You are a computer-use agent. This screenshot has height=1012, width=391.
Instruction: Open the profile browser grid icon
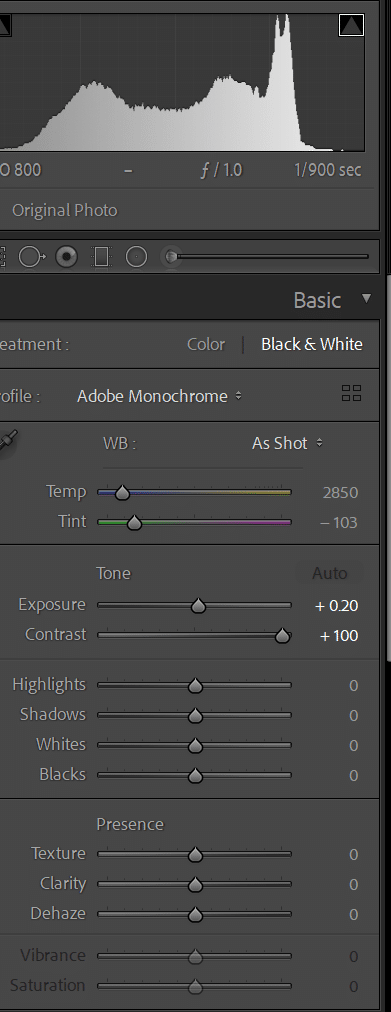coord(352,394)
